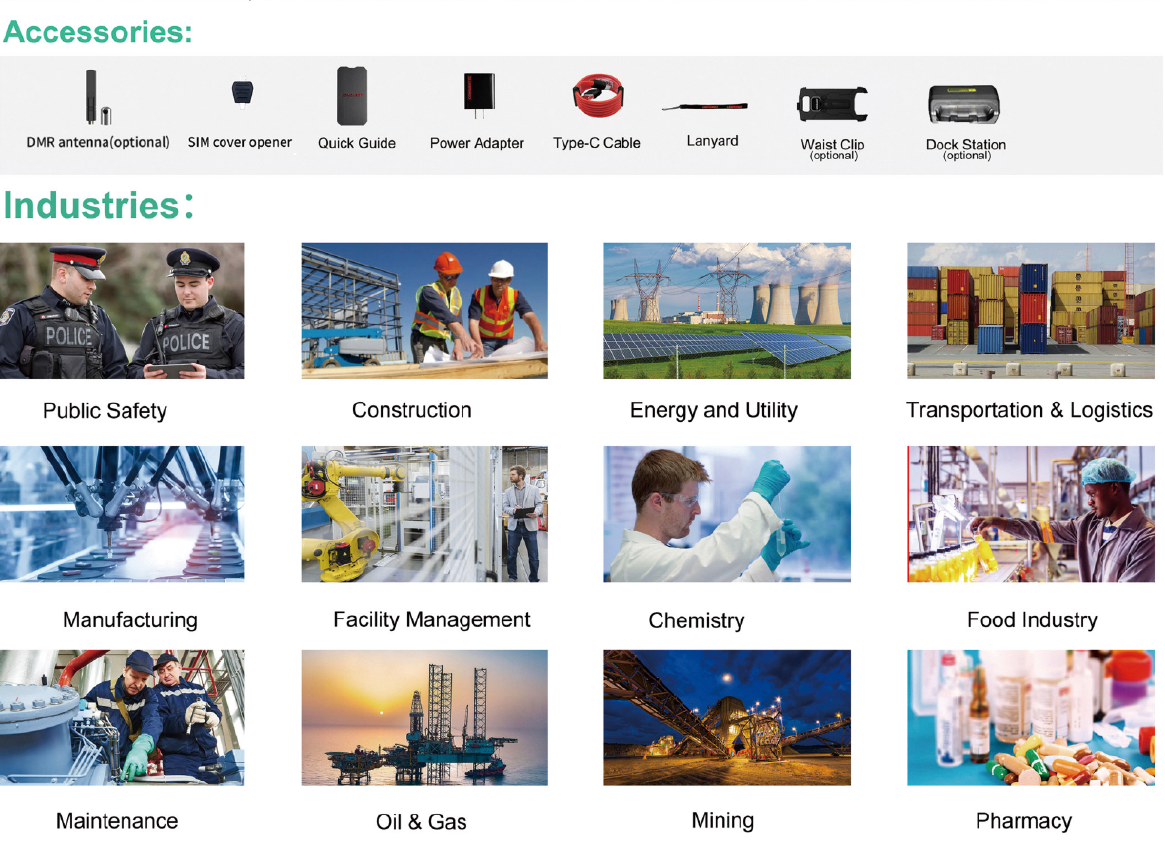
Task: Click the Maintenance caption text
Action: pos(117,821)
